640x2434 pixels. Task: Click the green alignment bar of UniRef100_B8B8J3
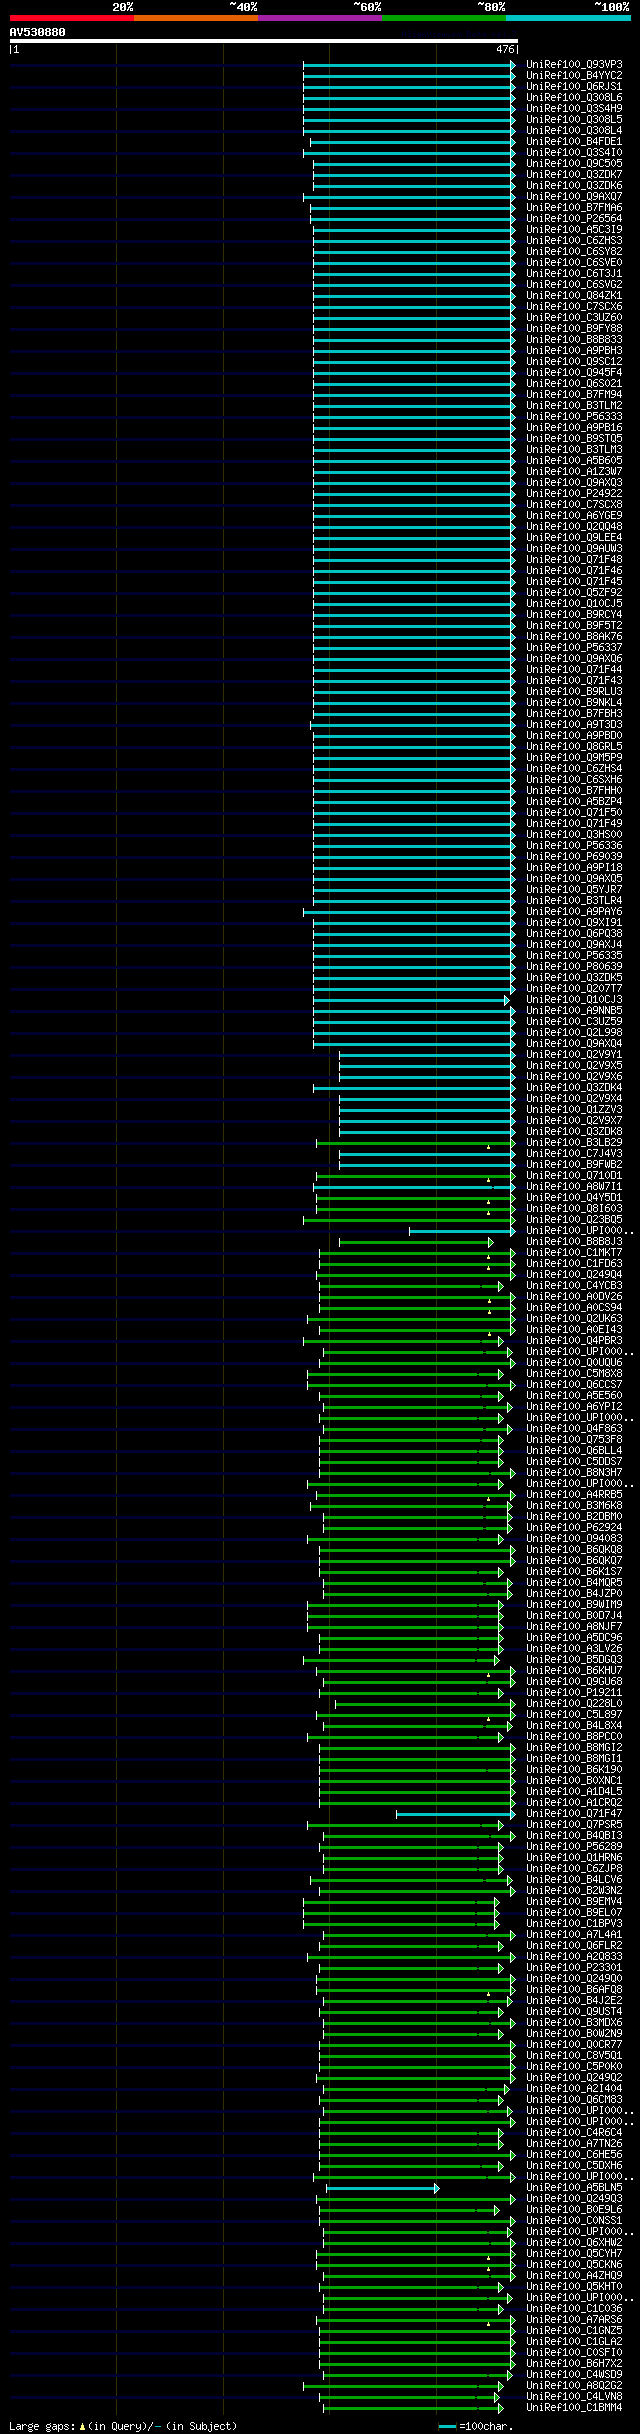point(416,1242)
